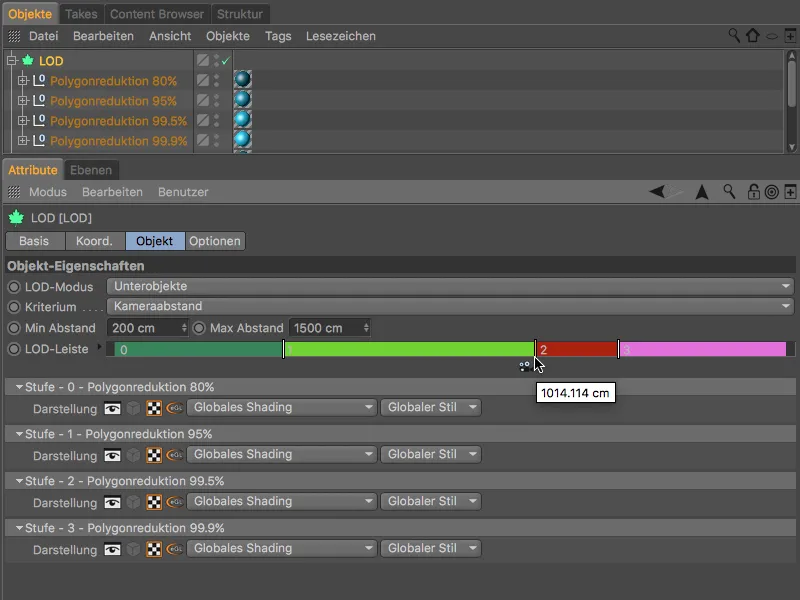The width and height of the screenshot is (800, 600).
Task: Click the back arrow in the Attribute manager
Action: 658,192
